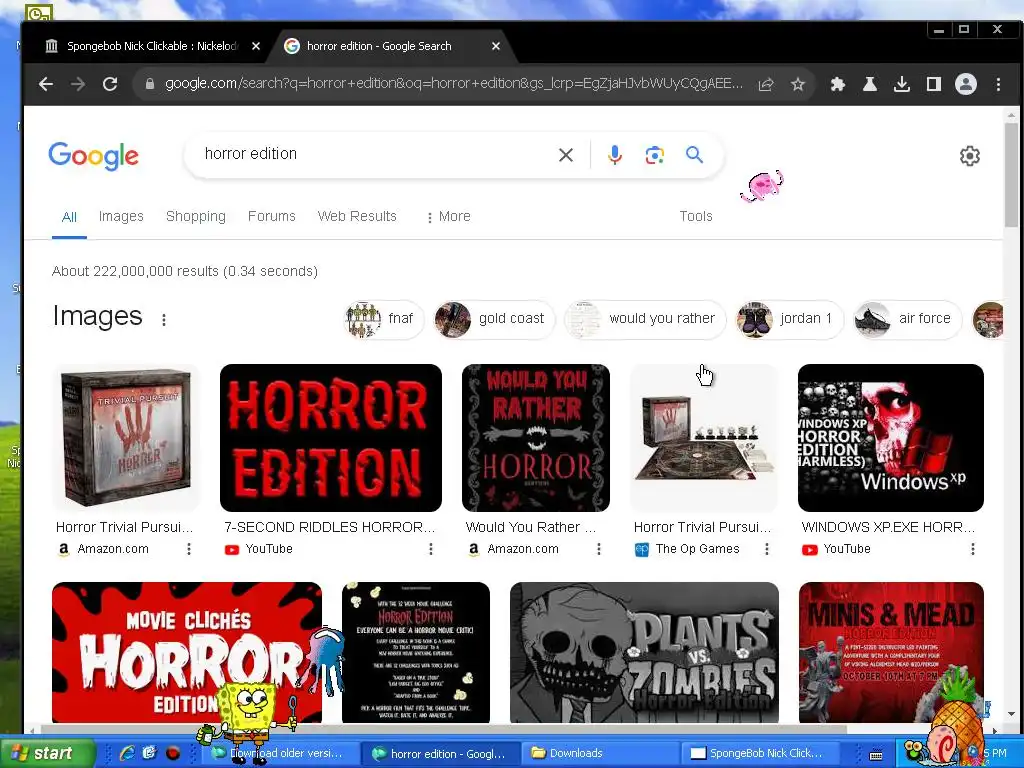The height and width of the screenshot is (768, 1024).
Task: Open Chrome downloads icon
Action: [x=902, y=84]
